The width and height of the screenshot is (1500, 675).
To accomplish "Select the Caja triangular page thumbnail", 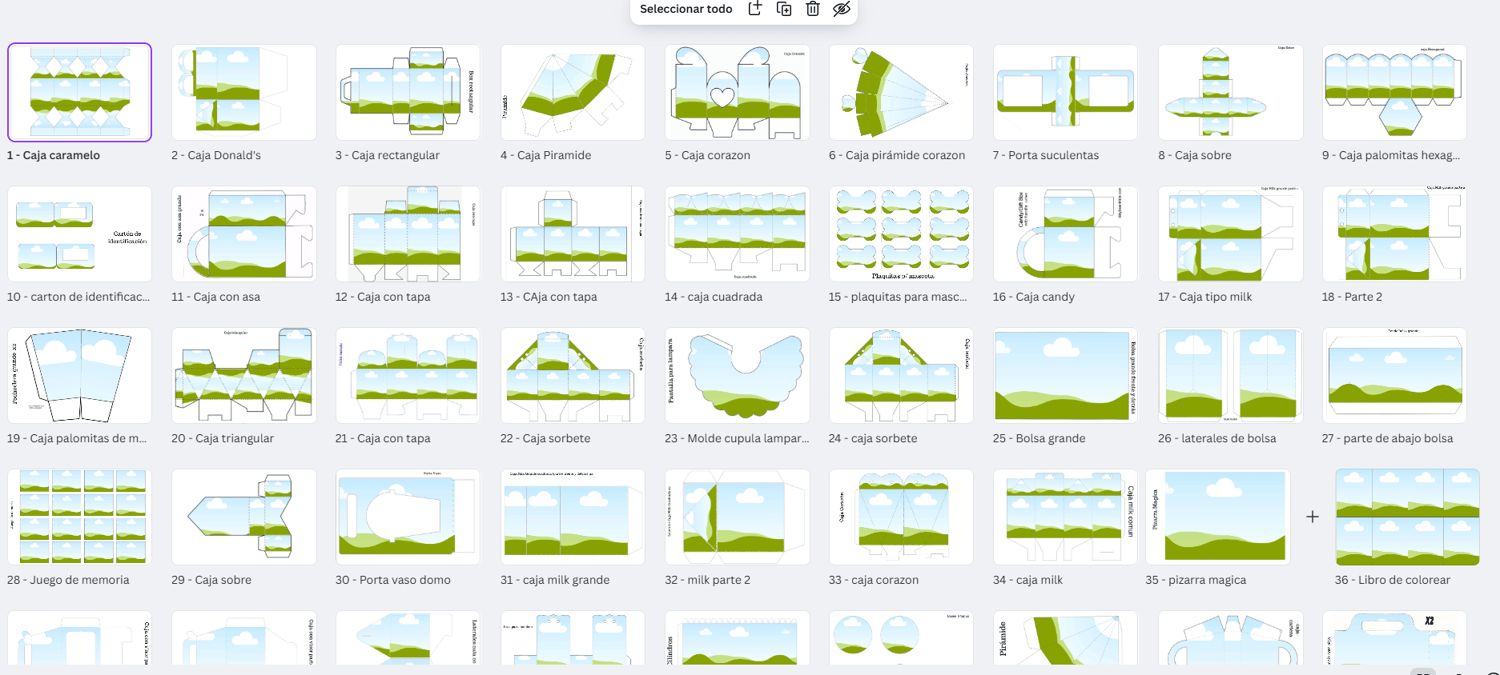I will coord(244,375).
